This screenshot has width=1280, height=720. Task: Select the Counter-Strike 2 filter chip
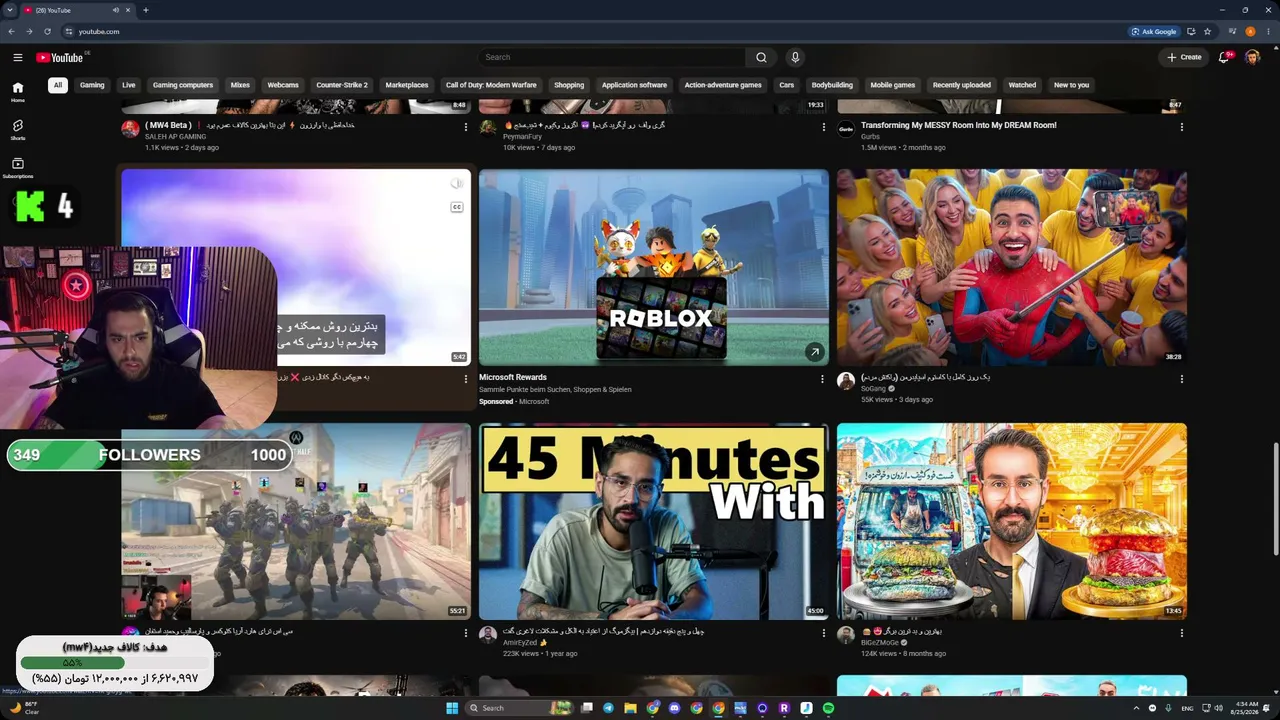tap(342, 85)
